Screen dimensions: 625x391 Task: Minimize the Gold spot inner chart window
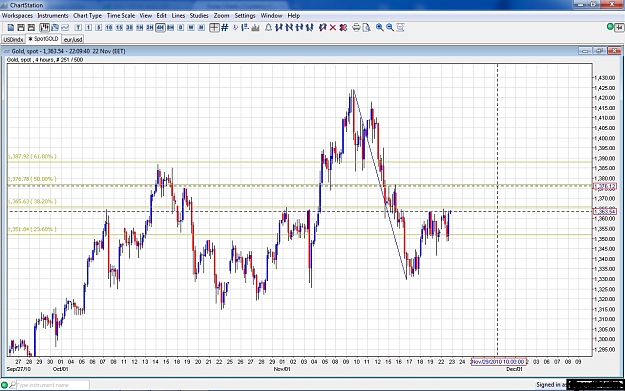point(585,51)
